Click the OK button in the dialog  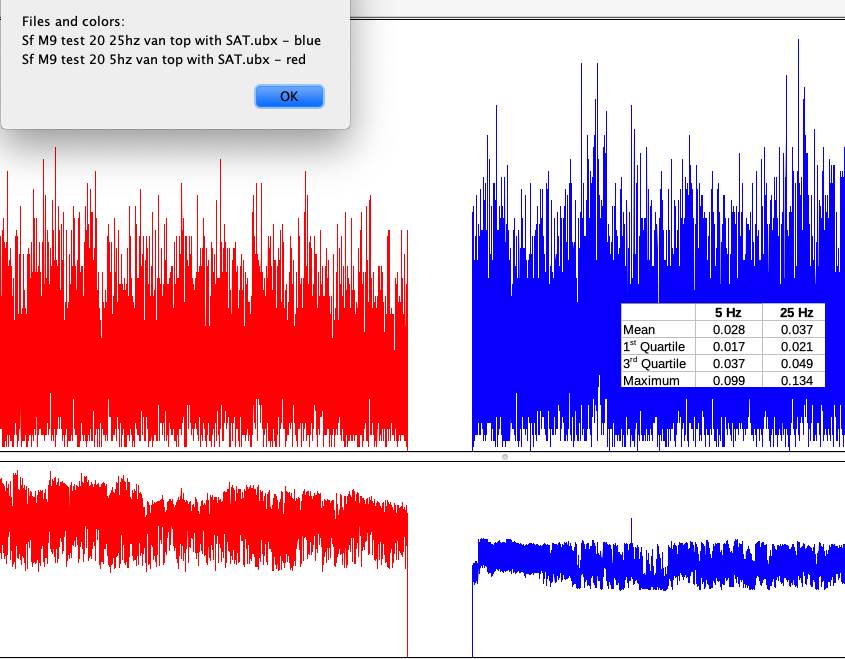tap(289, 96)
